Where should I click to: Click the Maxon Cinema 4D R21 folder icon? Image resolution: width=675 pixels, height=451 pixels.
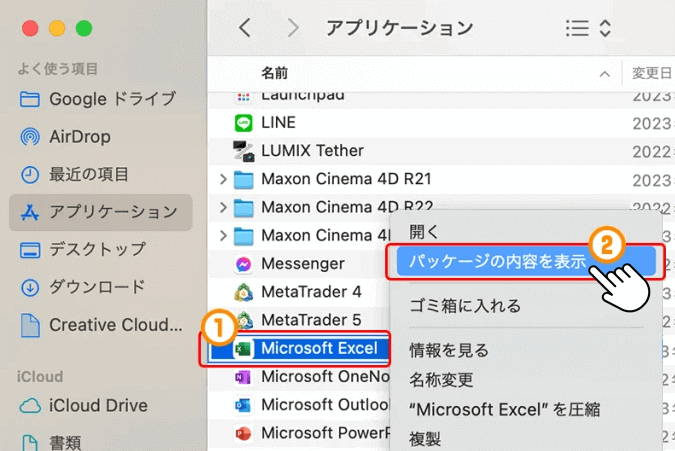point(244,179)
